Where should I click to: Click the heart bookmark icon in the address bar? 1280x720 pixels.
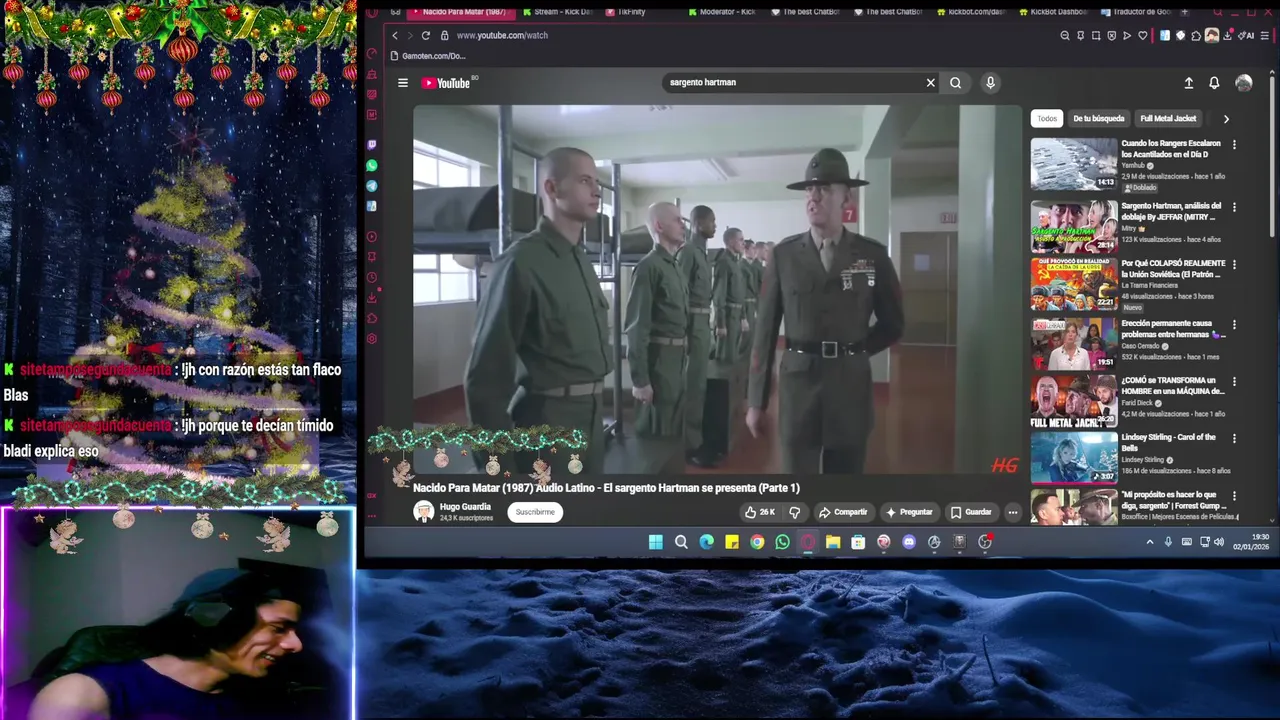[x=1143, y=35]
